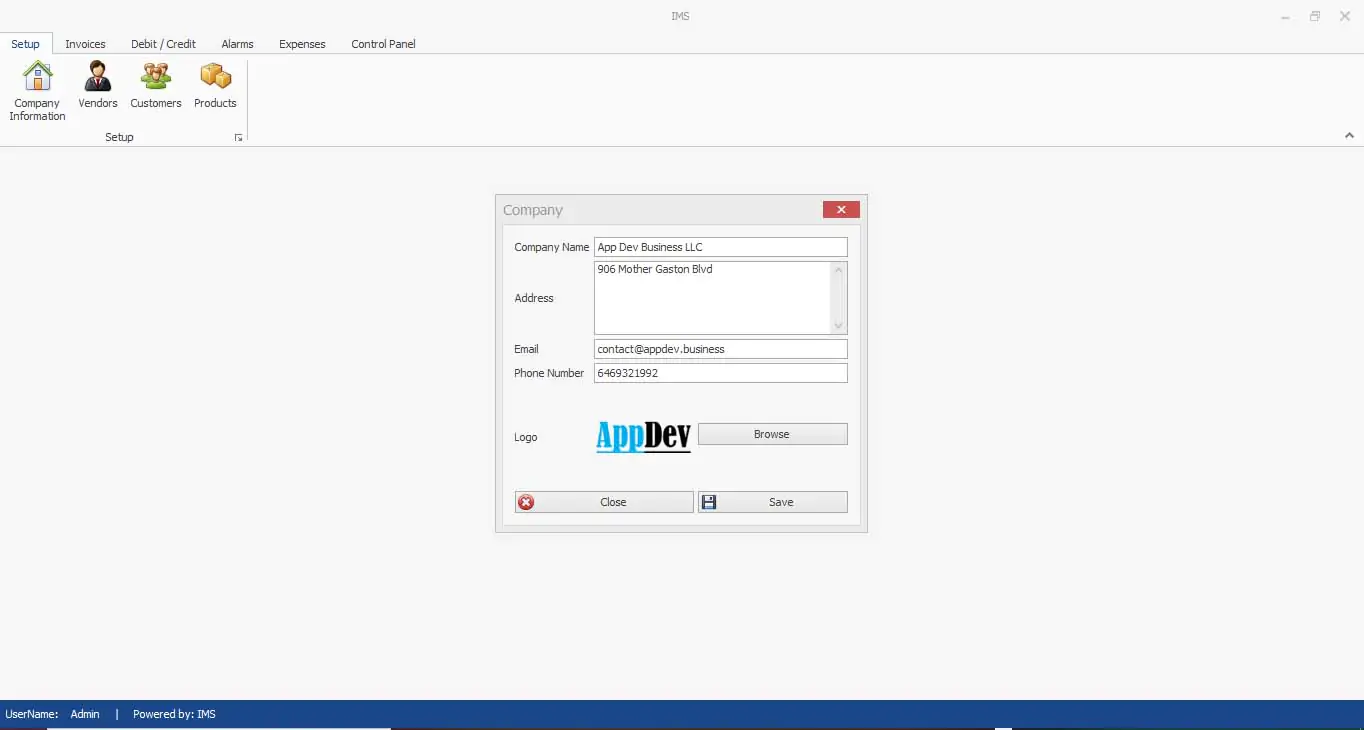Collapse the ribbon using chevron arrow
The width and height of the screenshot is (1364, 730).
[x=1349, y=136]
